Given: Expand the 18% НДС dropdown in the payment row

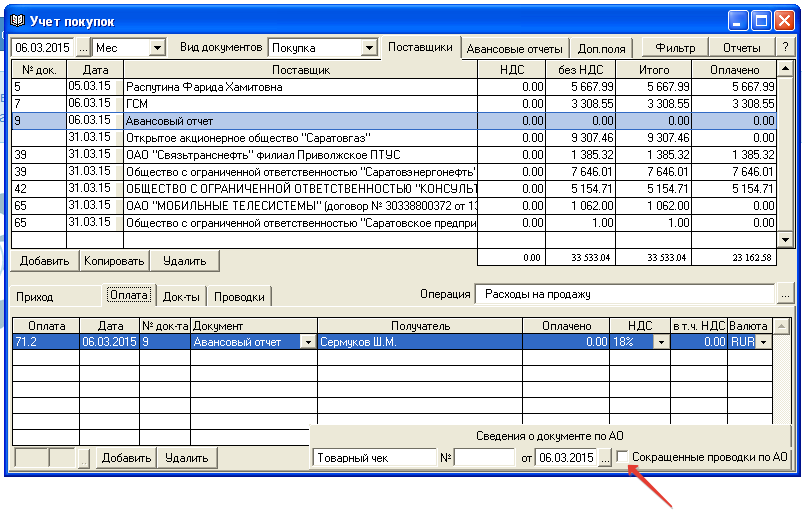Looking at the screenshot, I should pyautogui.click(x=660, y=342).
